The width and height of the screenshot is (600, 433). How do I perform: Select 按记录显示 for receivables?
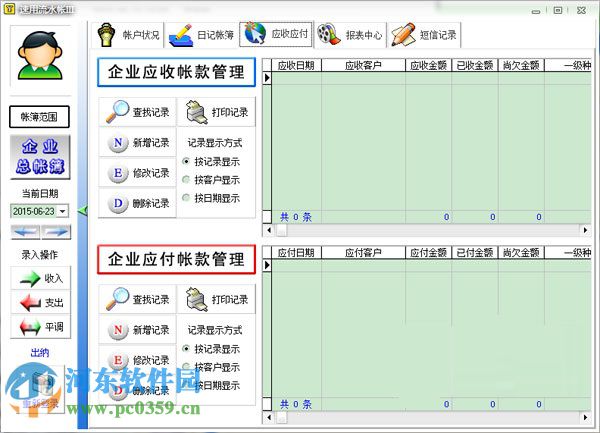(211, 161)
